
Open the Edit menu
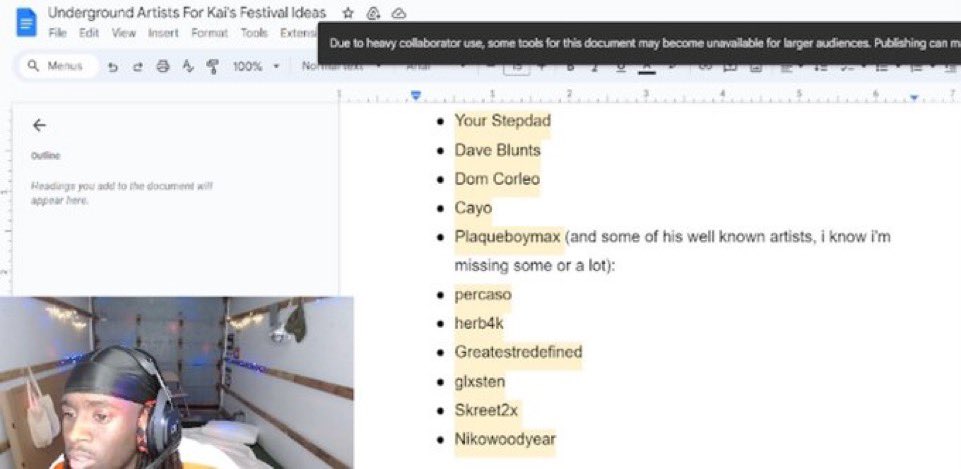point(89,33)
